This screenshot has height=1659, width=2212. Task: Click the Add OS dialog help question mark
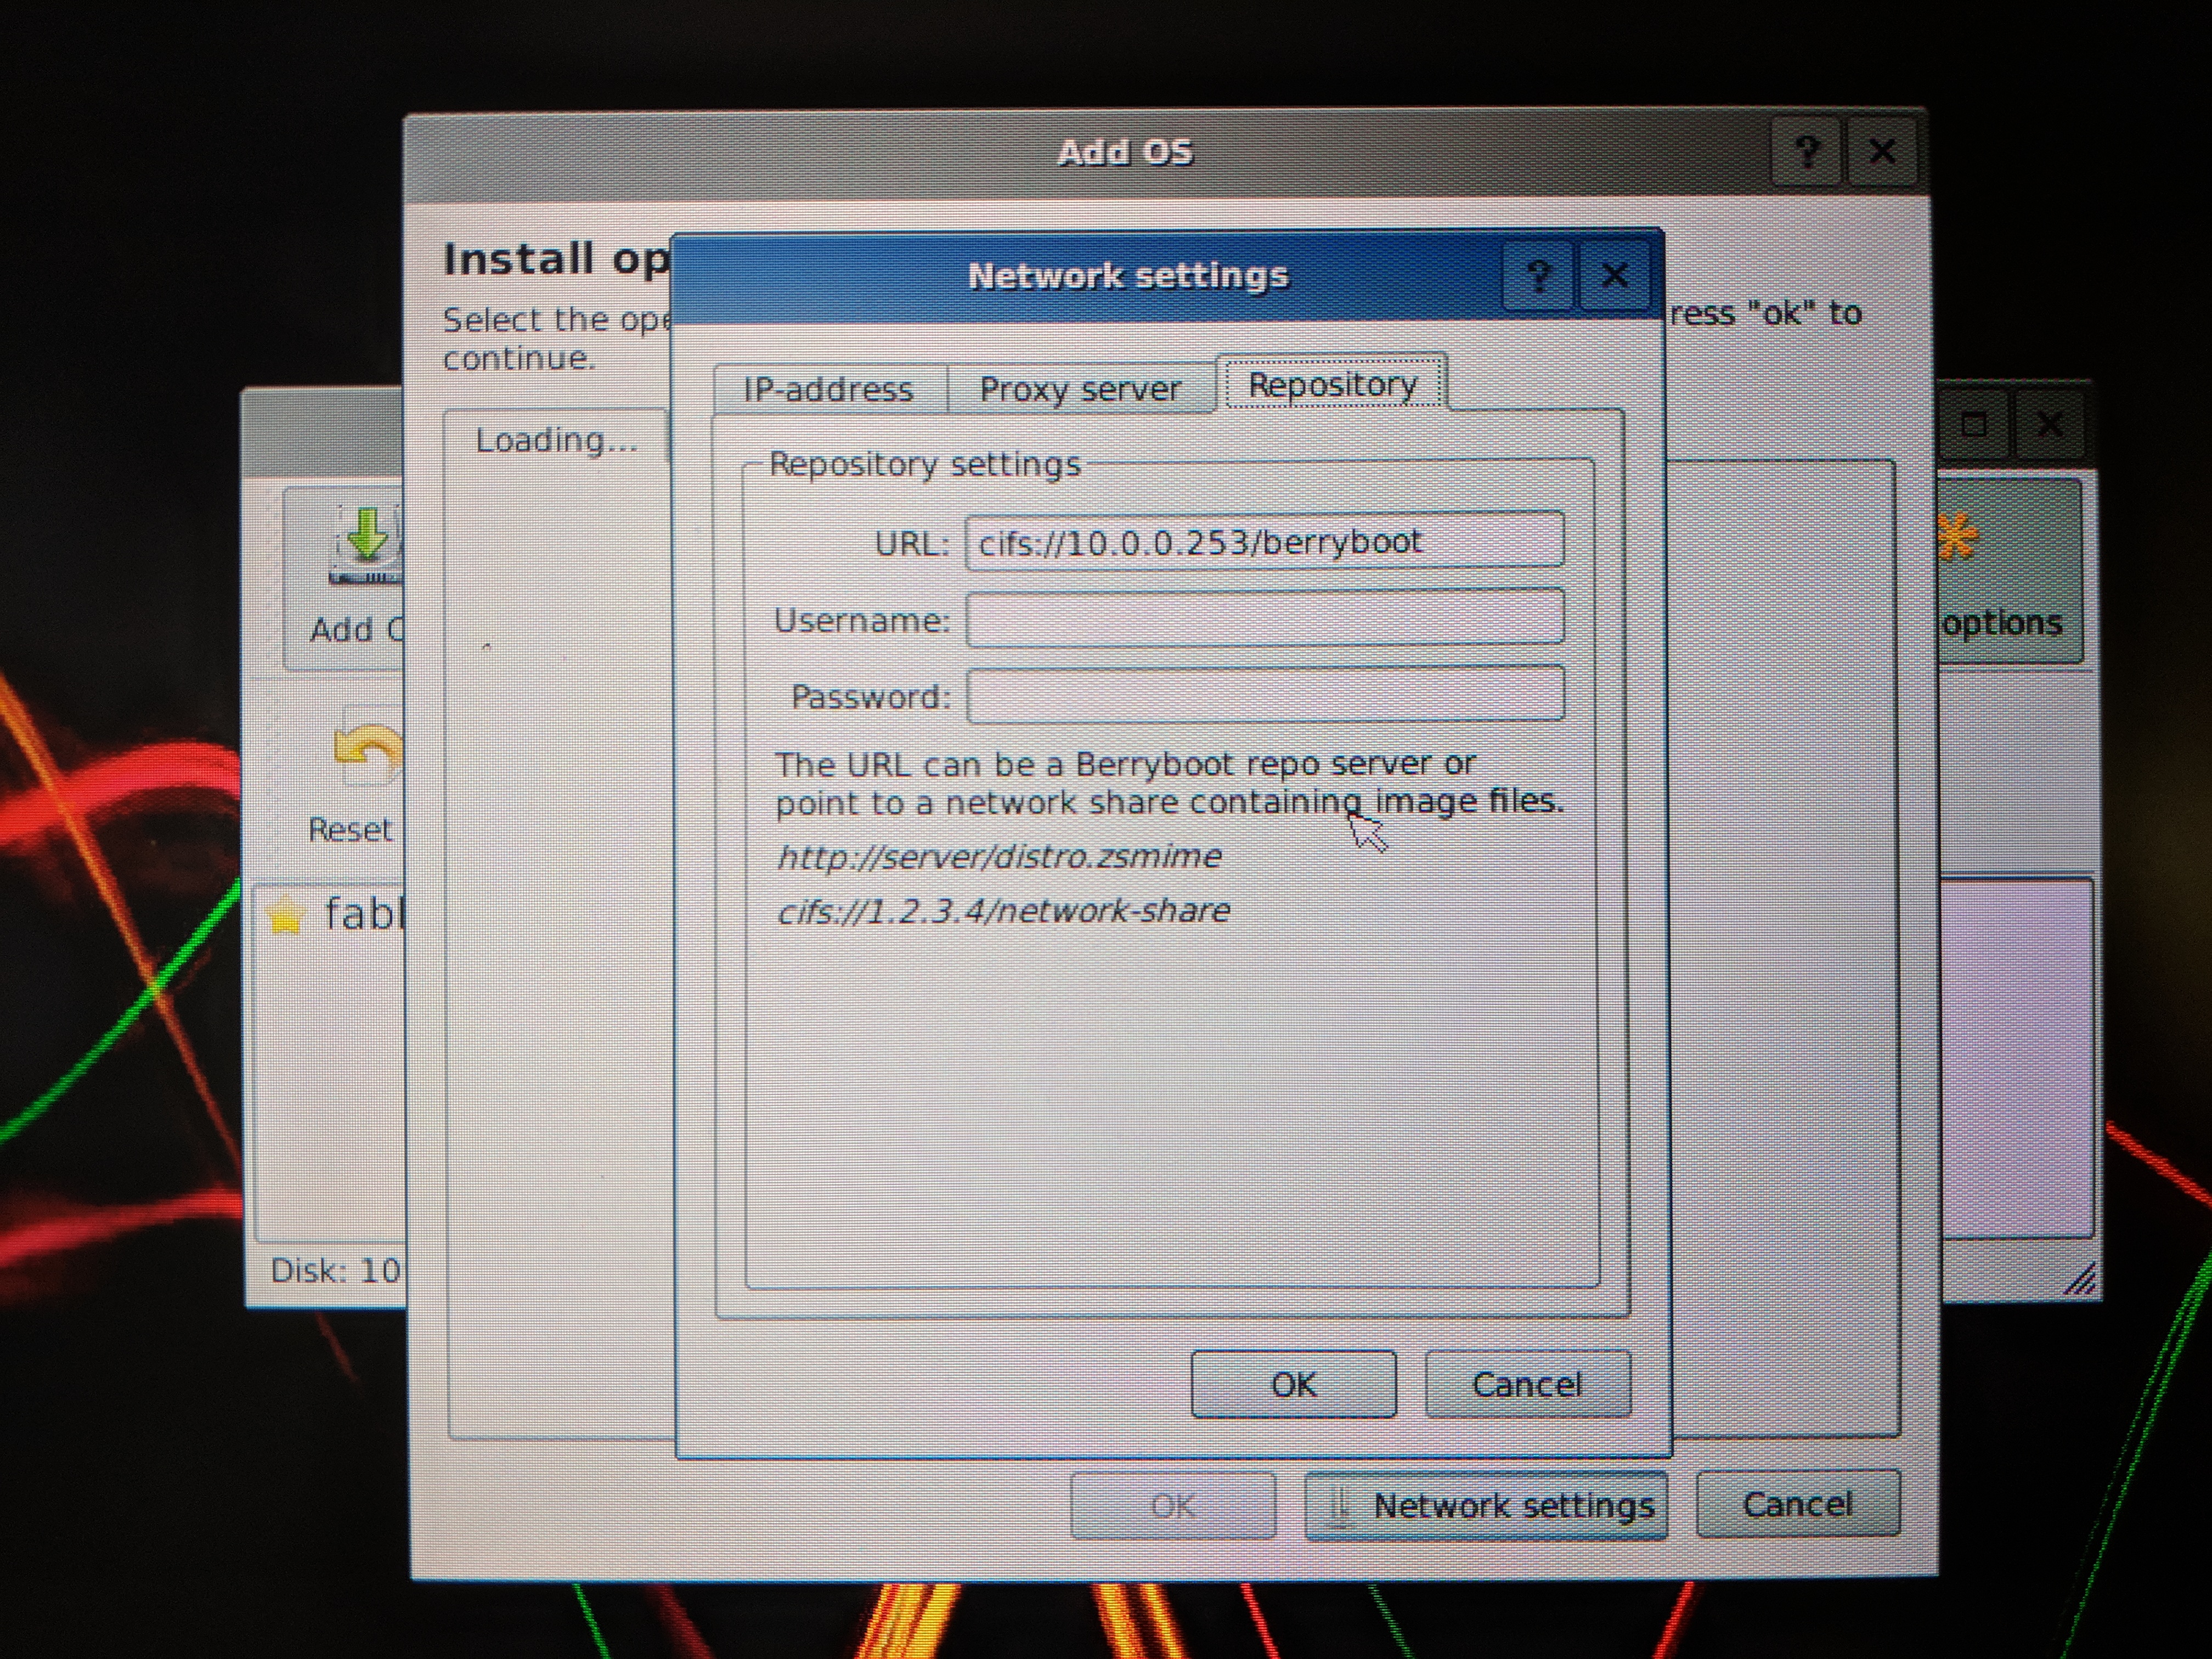point(1806,152)
